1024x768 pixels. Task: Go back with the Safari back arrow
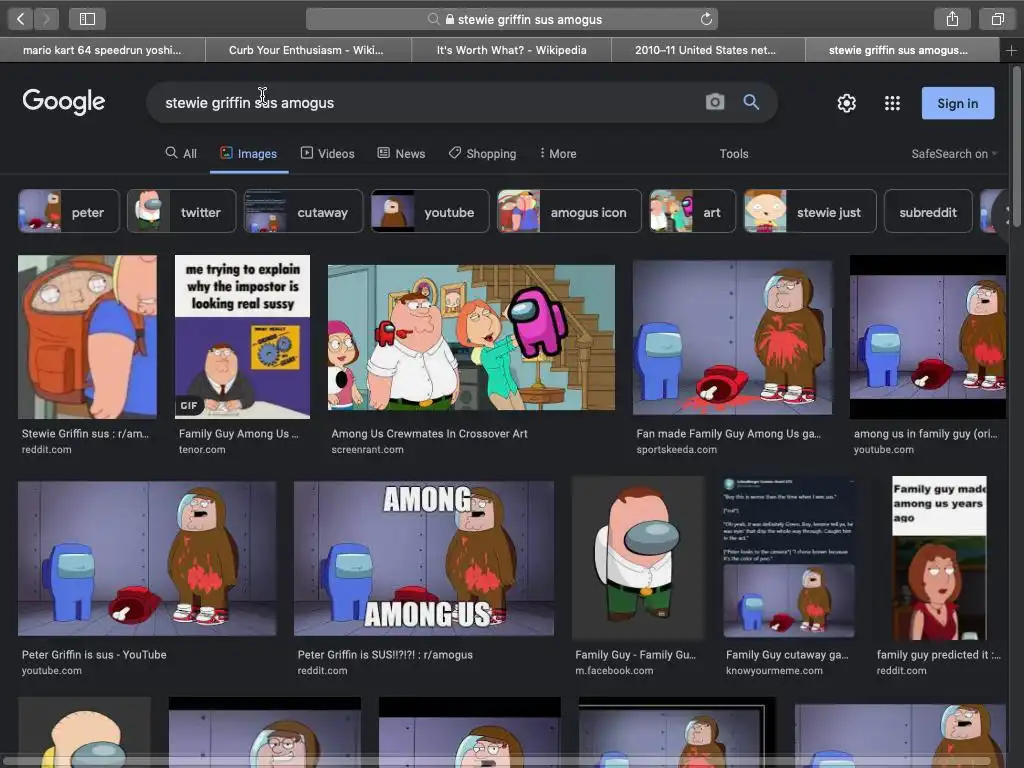click(20, 19)
